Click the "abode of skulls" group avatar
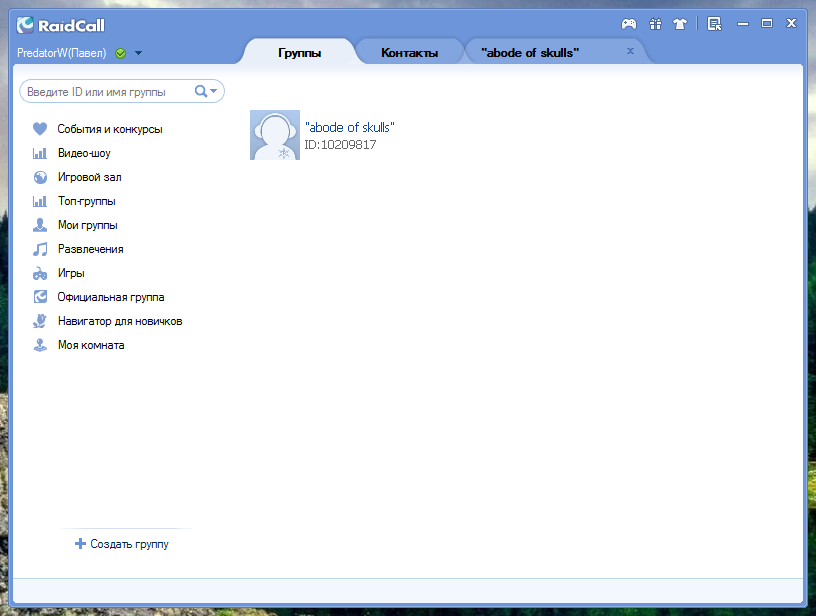Screen dimensions: 816x616 (x=275, y=135)
